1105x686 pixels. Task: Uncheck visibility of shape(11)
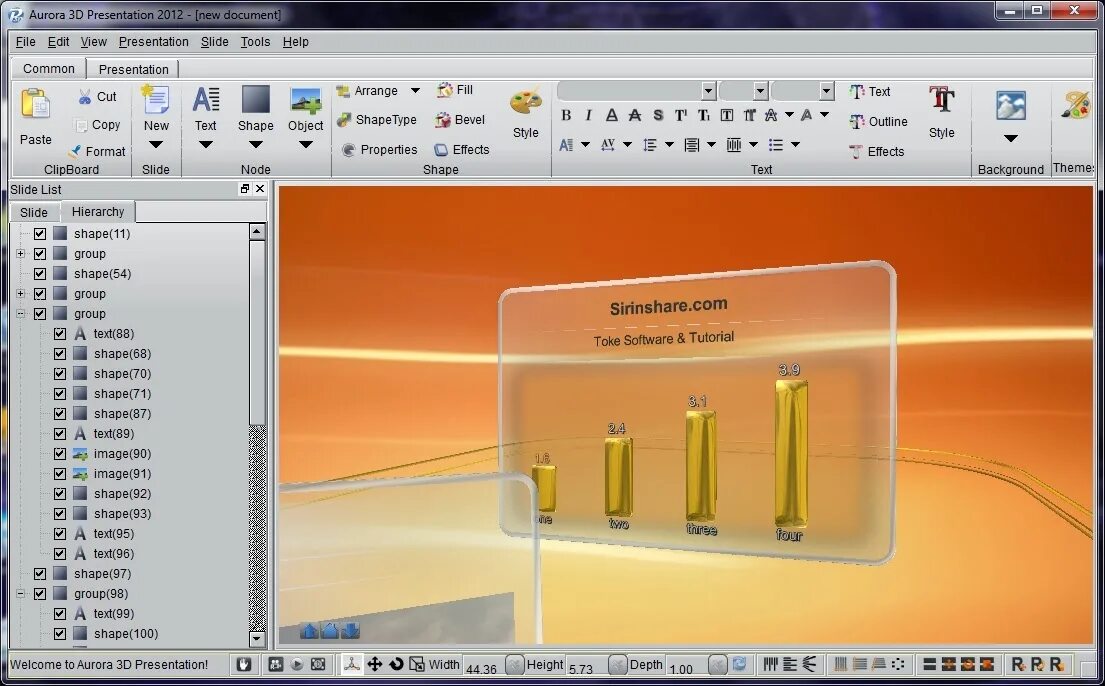(39, 233)
